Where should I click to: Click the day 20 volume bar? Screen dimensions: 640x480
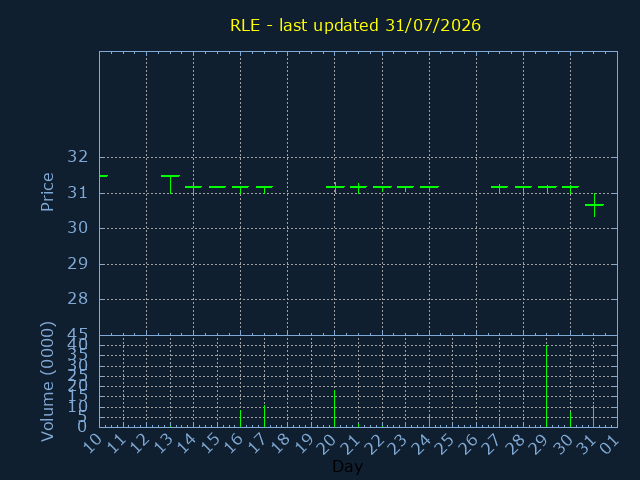coord(335,409)
